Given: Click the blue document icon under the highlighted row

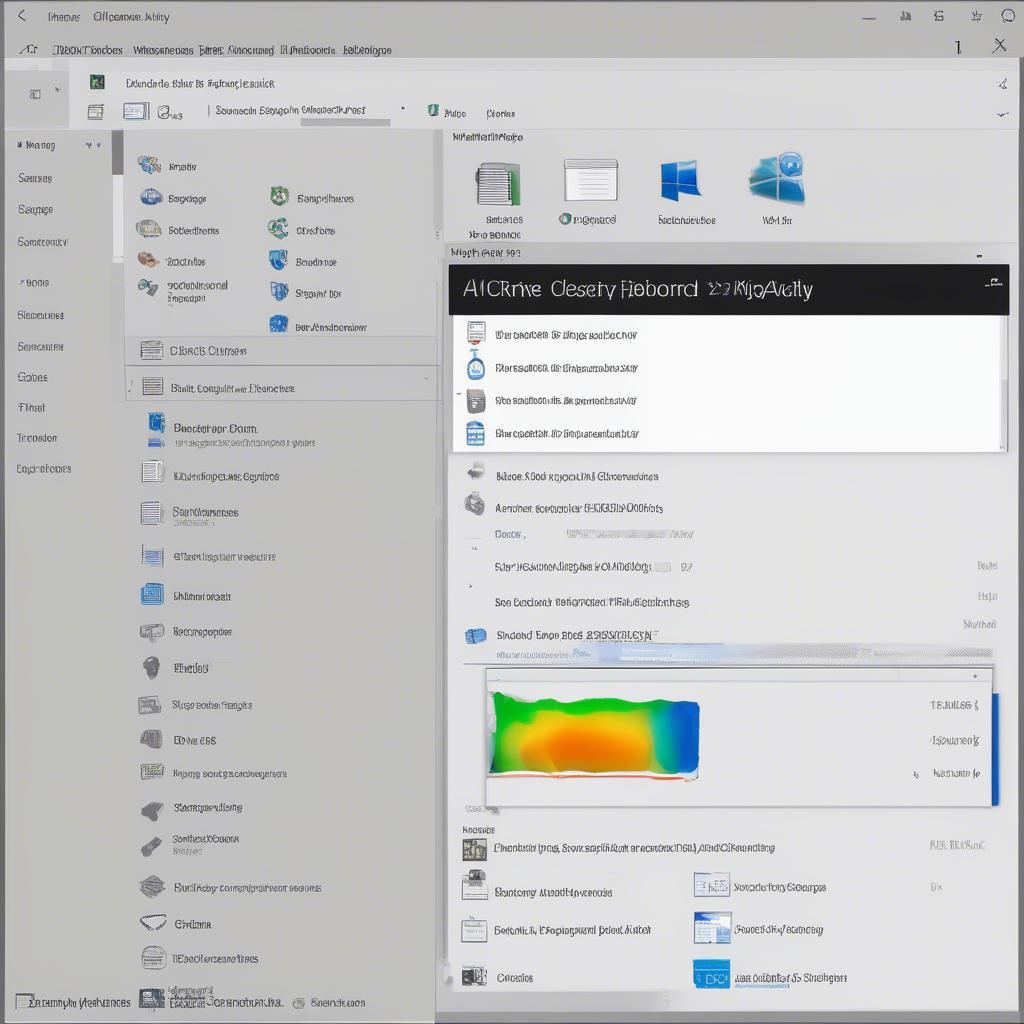Looking at the screenshot, I should [x=156, y=423].
